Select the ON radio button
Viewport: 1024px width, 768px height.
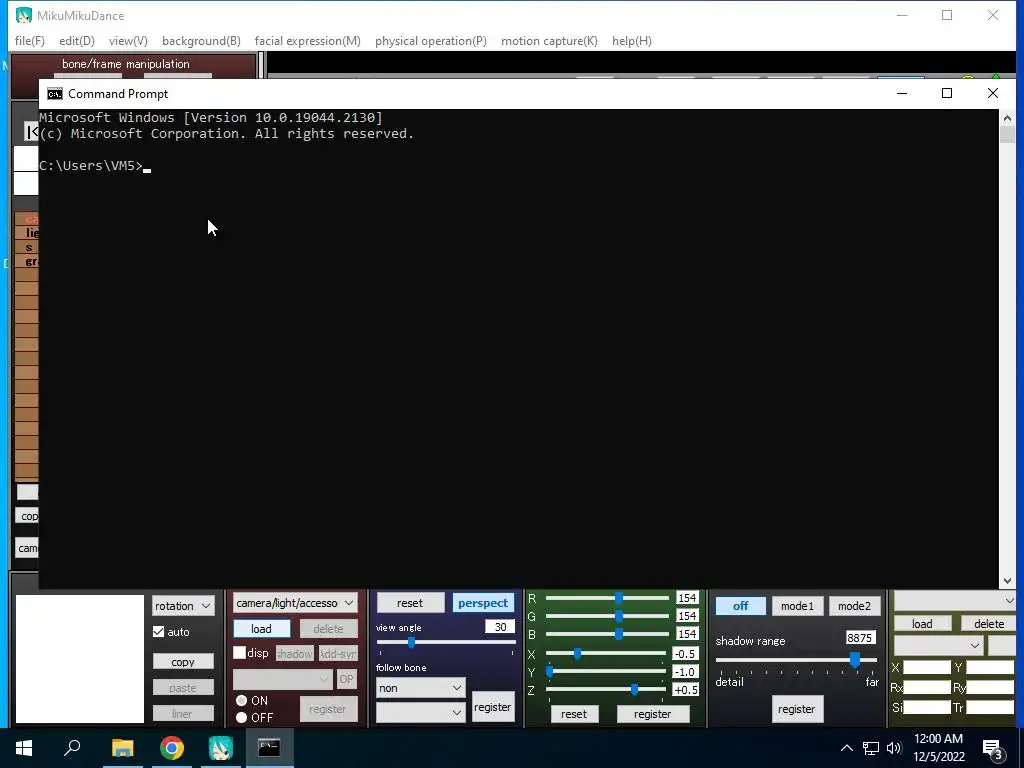pos(242,701)
